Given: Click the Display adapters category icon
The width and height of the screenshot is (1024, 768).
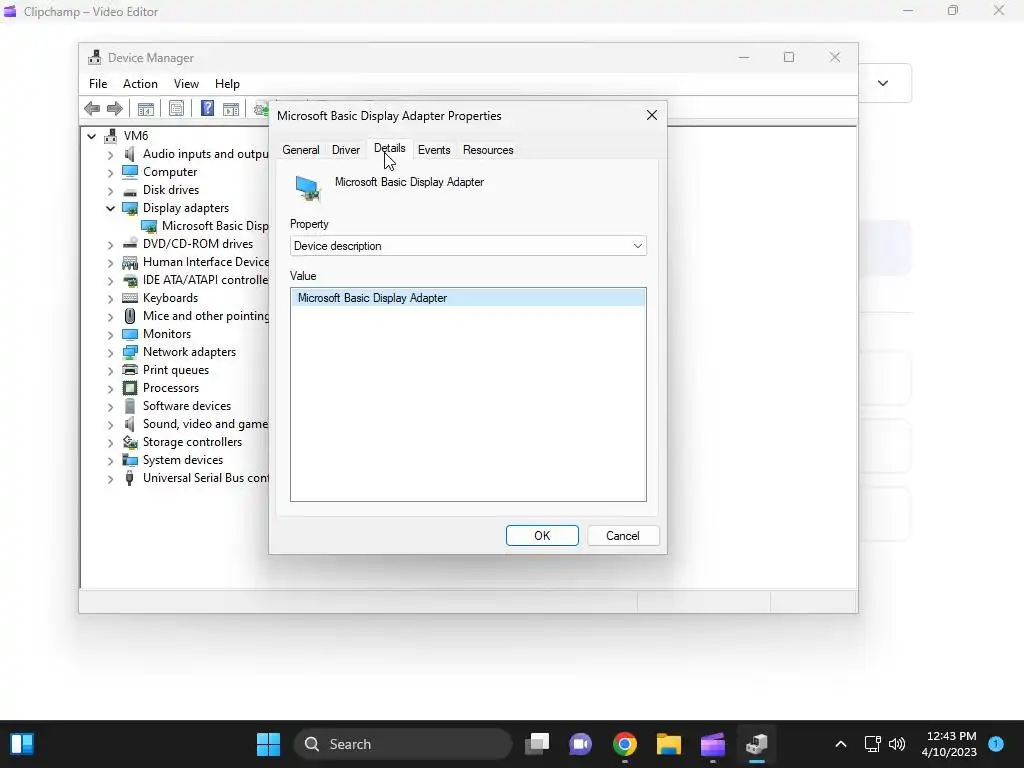Looking at the screenshot, I should 130,208.
